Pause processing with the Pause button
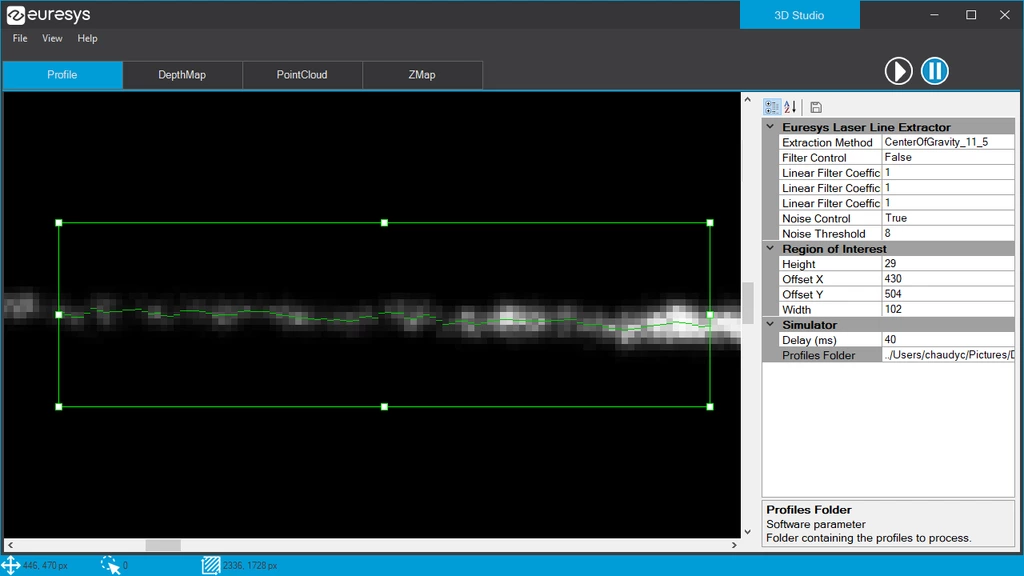Image resolution: width=1024 pixels, height=576 pixels. click(x=935, y=71)
